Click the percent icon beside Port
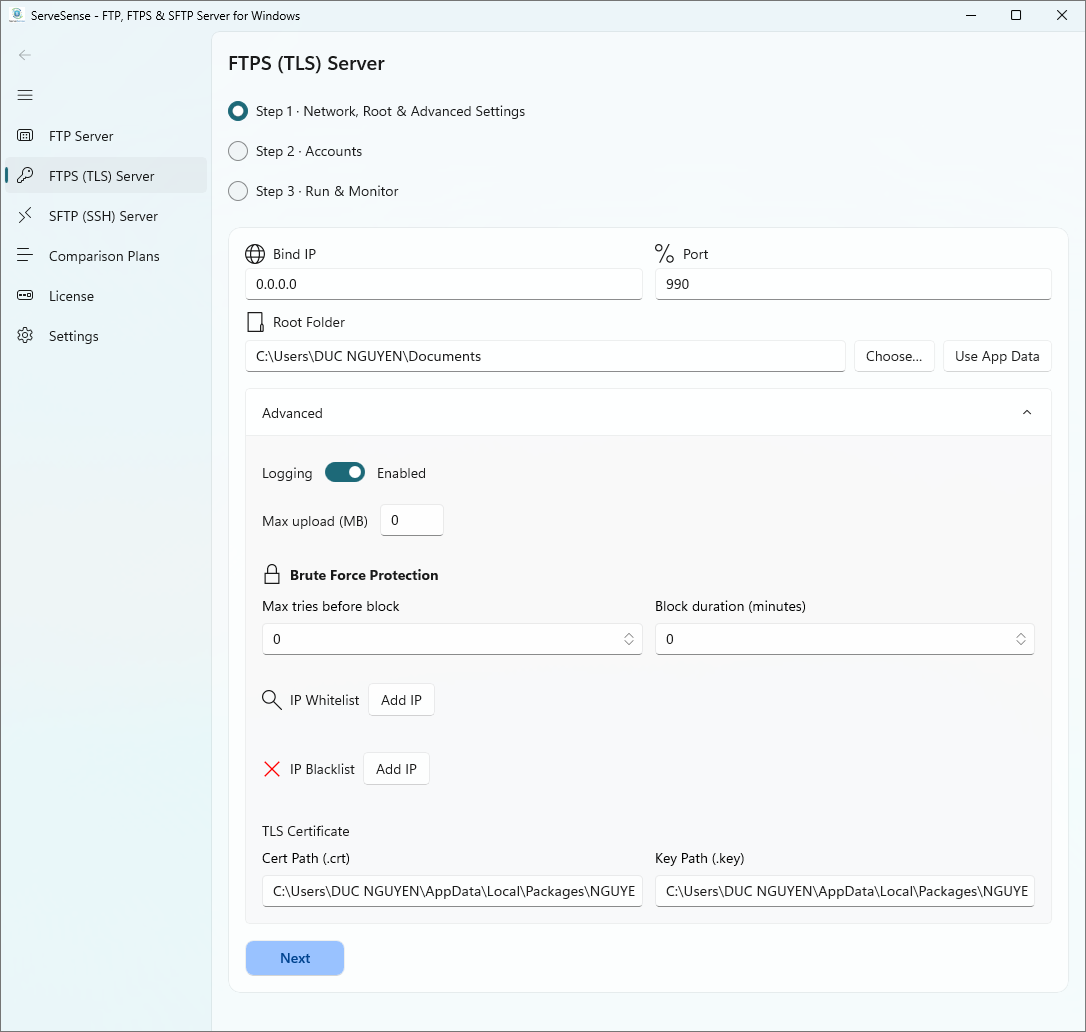Image resolution: width=1086 pixels, height=1032 pixels. click(664, 253)
